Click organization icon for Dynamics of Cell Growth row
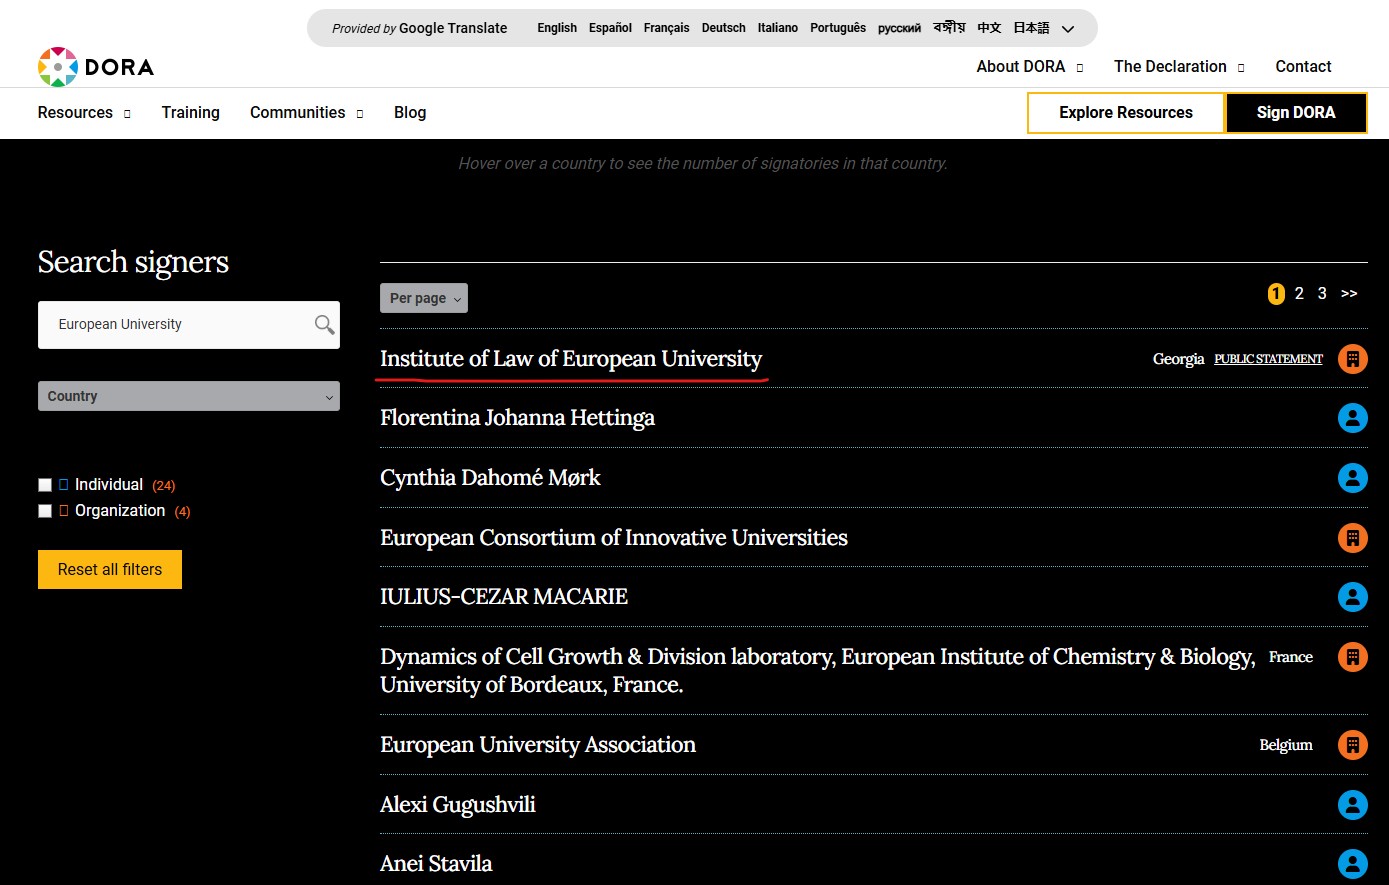1389x885 pixels. point(1352,657)
